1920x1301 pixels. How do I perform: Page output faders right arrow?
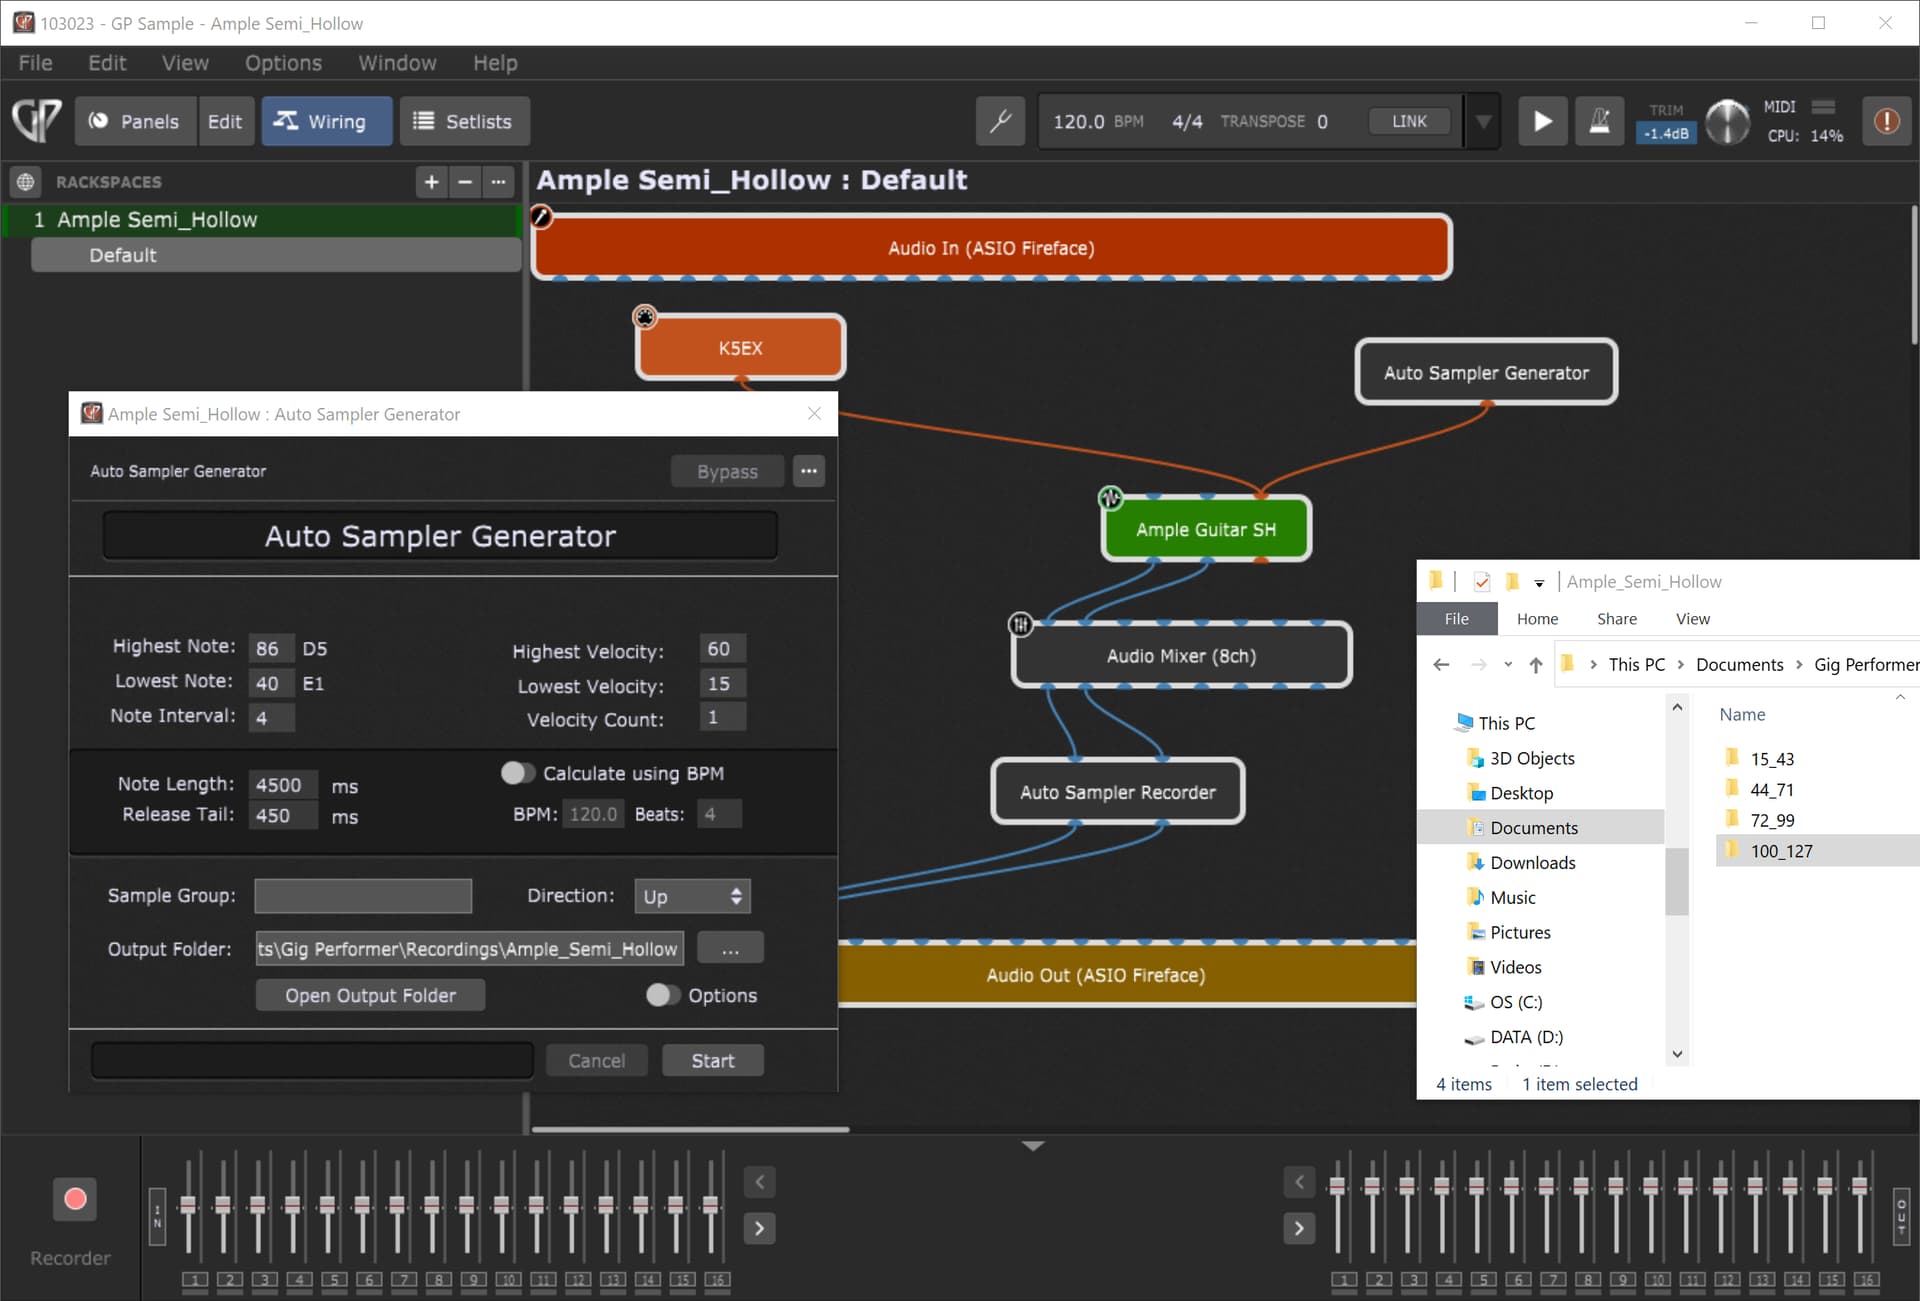(x=1299, y=1228)
